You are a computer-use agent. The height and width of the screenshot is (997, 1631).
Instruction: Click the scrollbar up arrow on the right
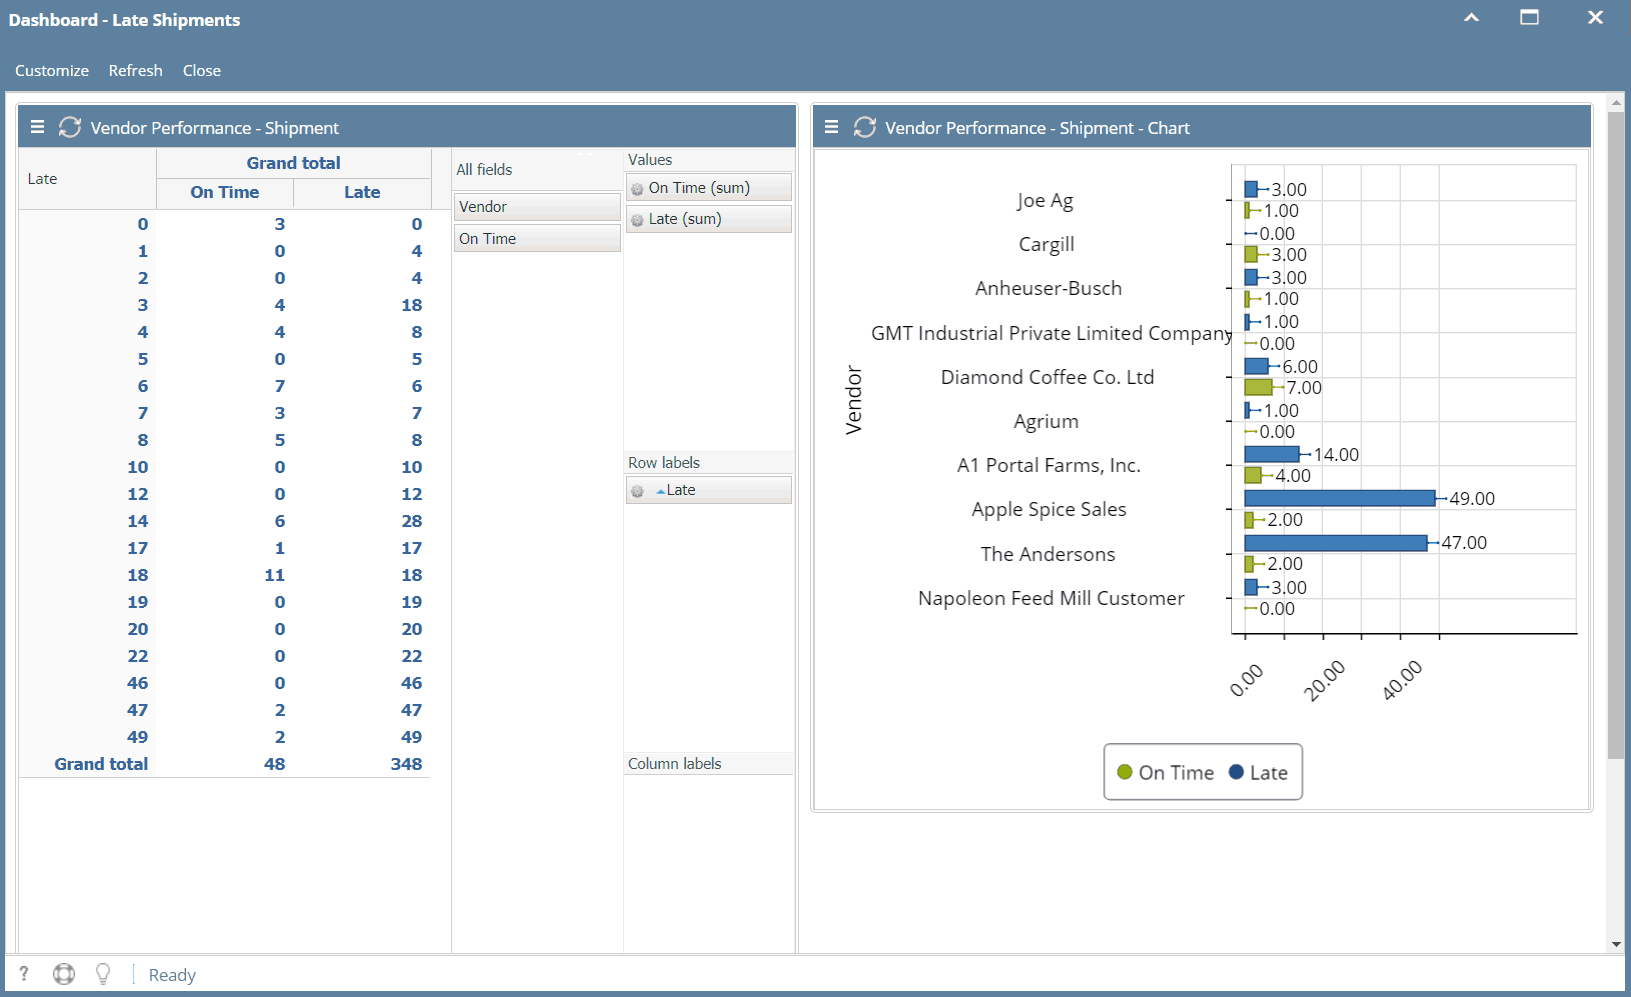tap(1616, 102)
